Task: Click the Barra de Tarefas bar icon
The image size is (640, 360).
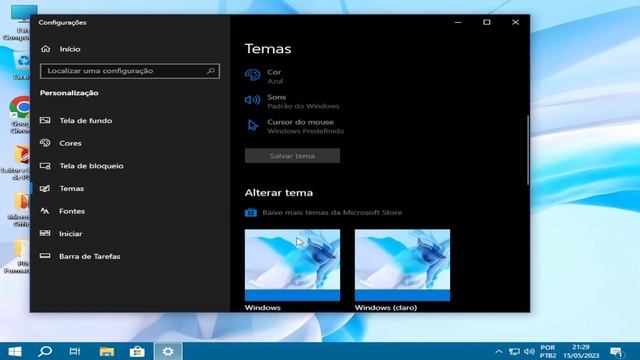Action: tap(45, 256)
